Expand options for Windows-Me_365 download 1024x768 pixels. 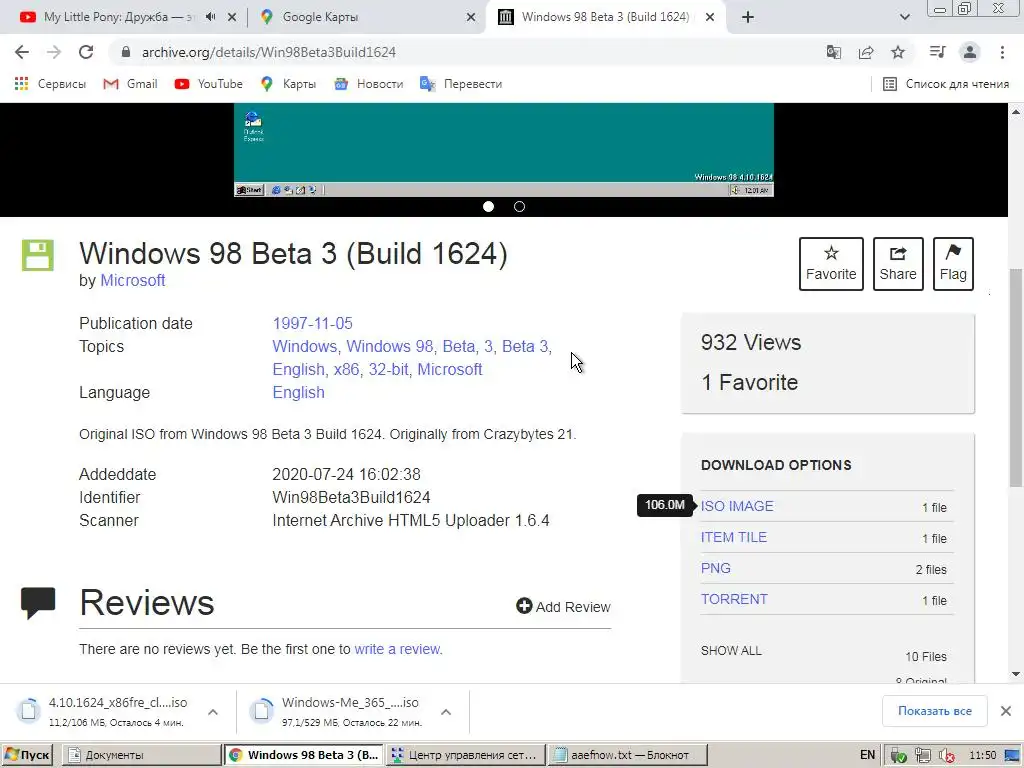446,712
